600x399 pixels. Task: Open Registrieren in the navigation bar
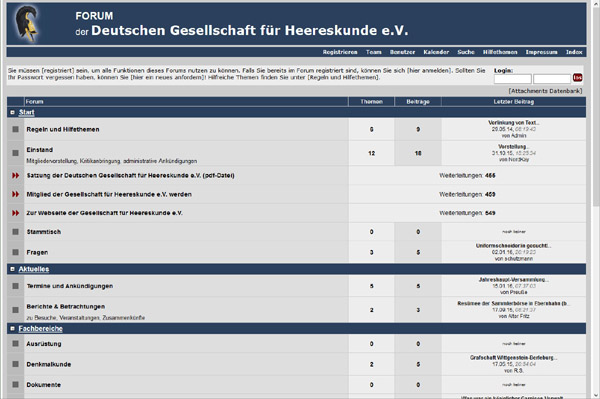click(x=340, y=52)
